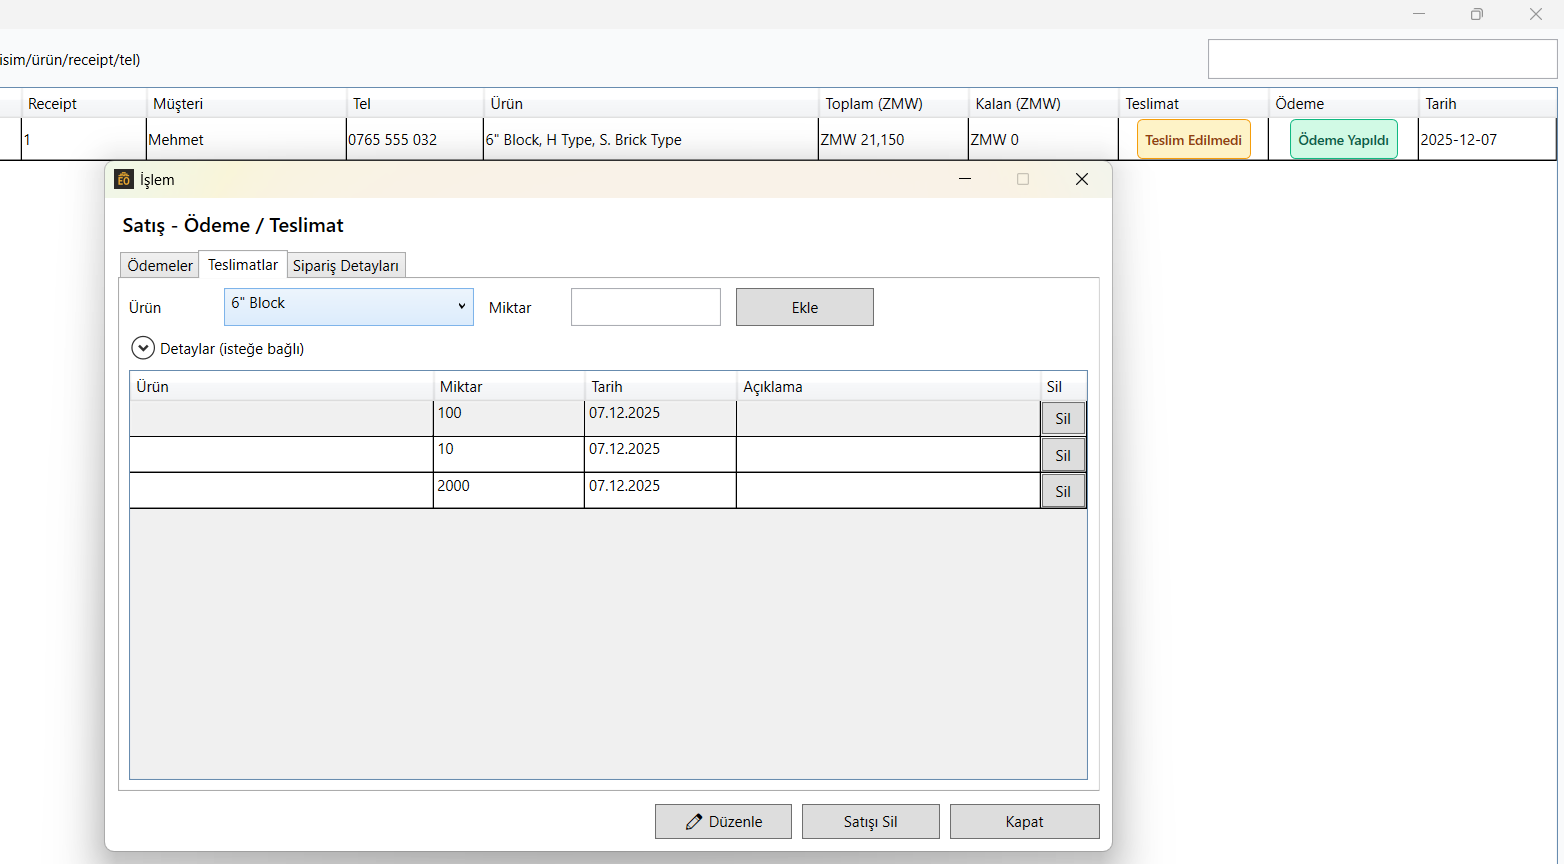Screen dimensions: 1564x864
Task: Click the date cell in the 100 row
Action: click(661, 418)
